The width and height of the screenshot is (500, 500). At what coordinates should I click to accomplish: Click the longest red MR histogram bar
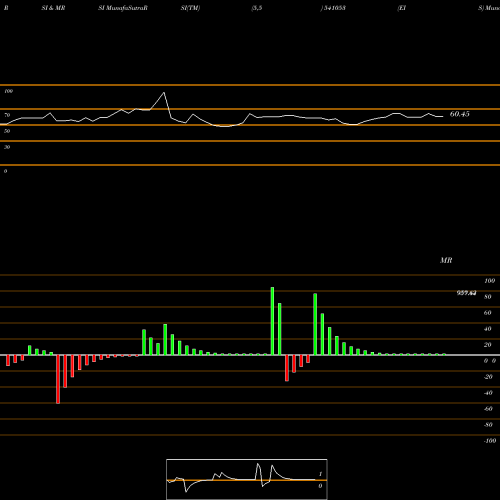click(x=58, y=379)
